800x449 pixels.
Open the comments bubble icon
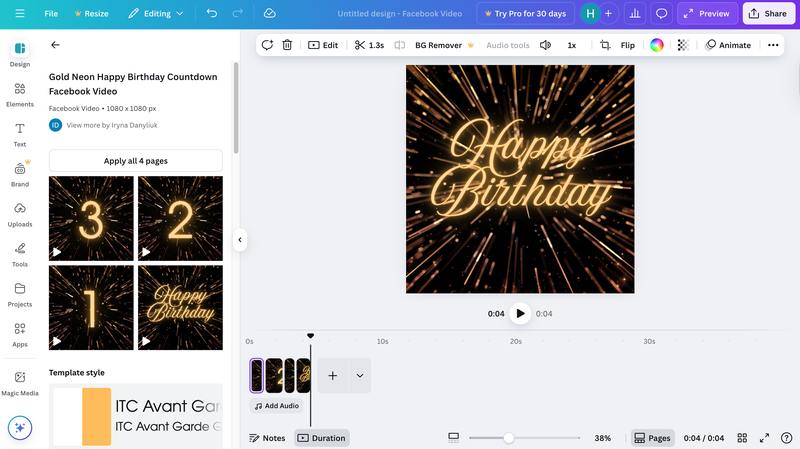click(x=661, y=14)
